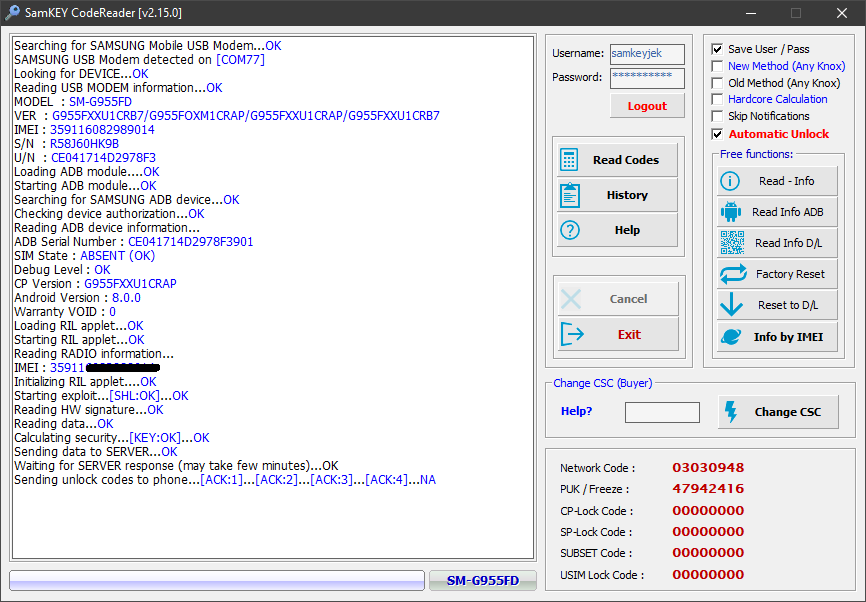Screen dimensions: 866x602
Task: Click the Factory Reset button label
Action: 790,274
